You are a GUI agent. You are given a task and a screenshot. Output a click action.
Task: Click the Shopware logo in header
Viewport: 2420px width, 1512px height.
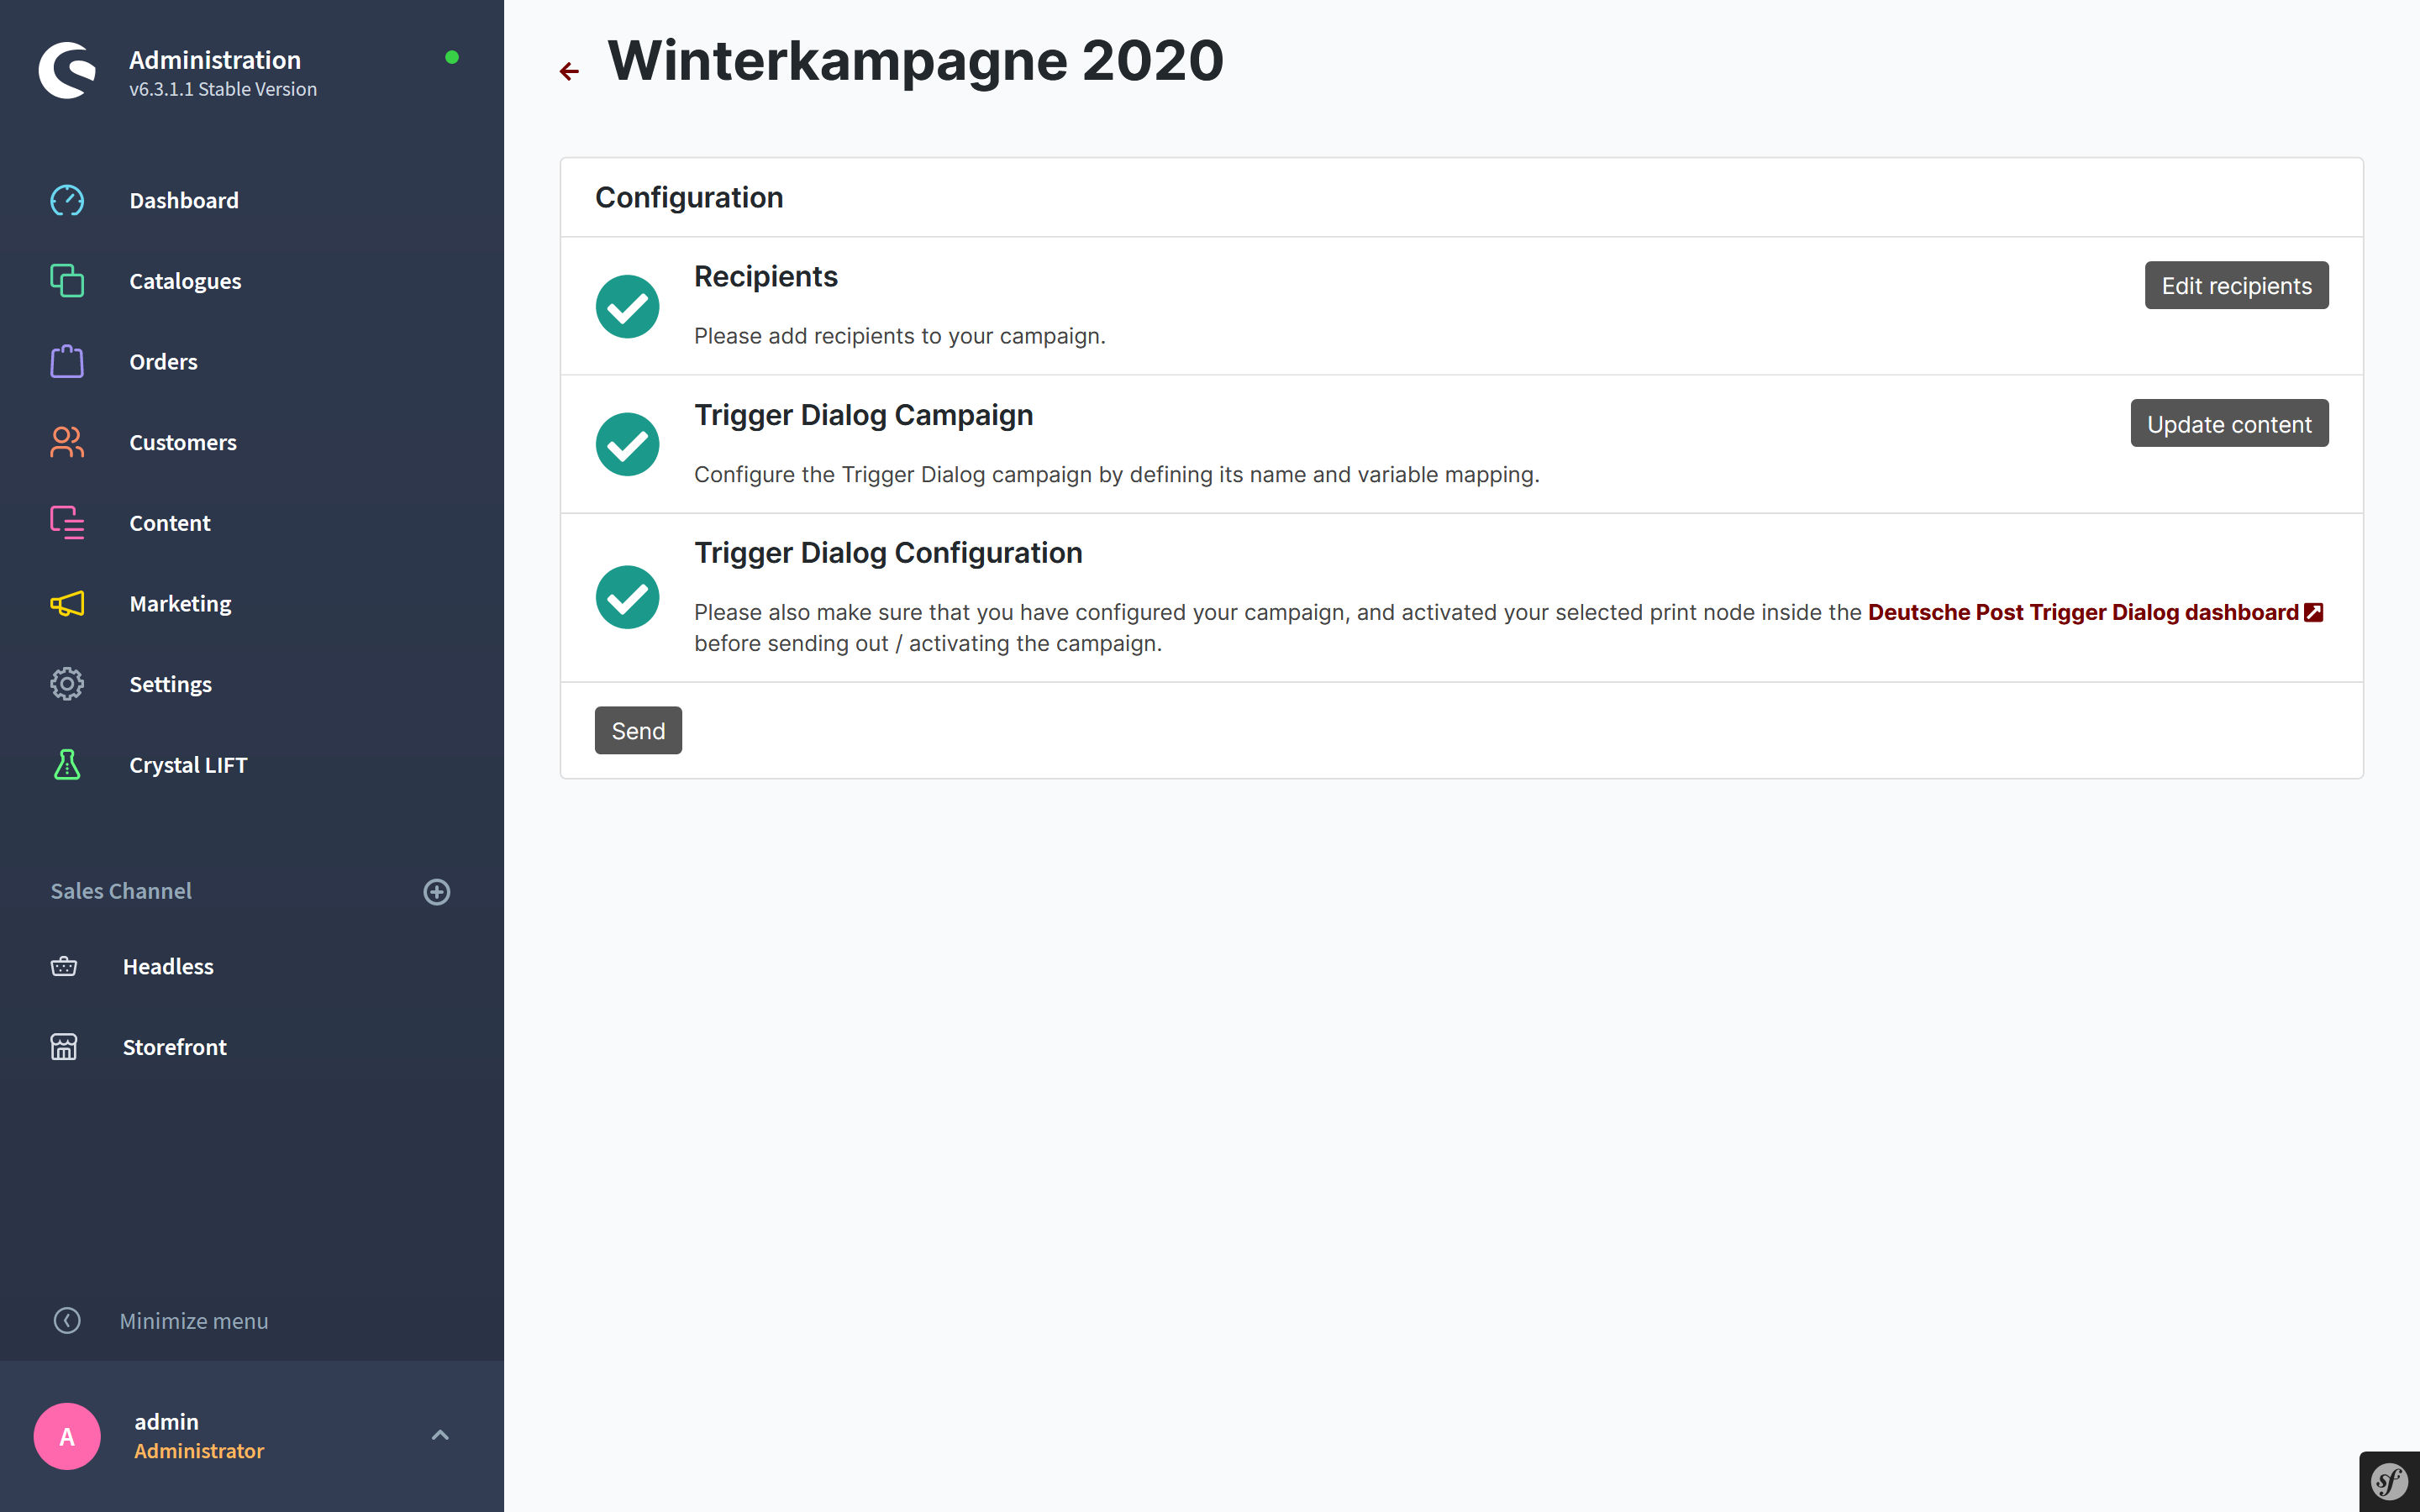67,70
